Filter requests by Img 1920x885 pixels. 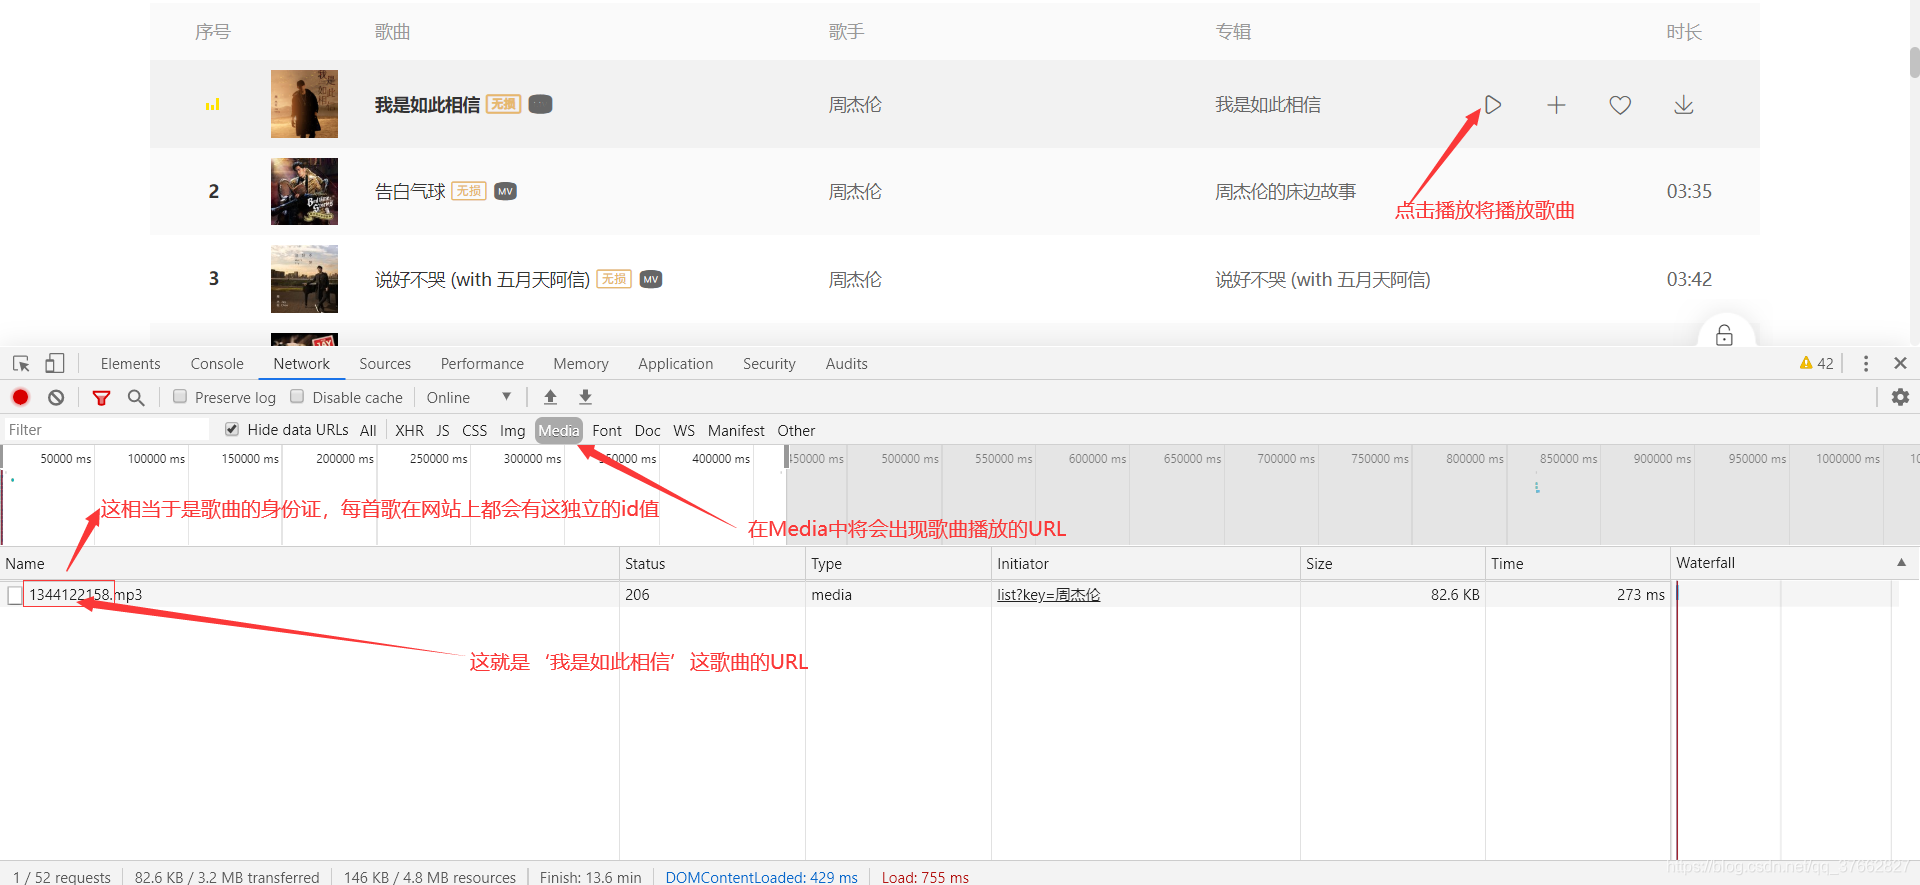coord(513,430)
